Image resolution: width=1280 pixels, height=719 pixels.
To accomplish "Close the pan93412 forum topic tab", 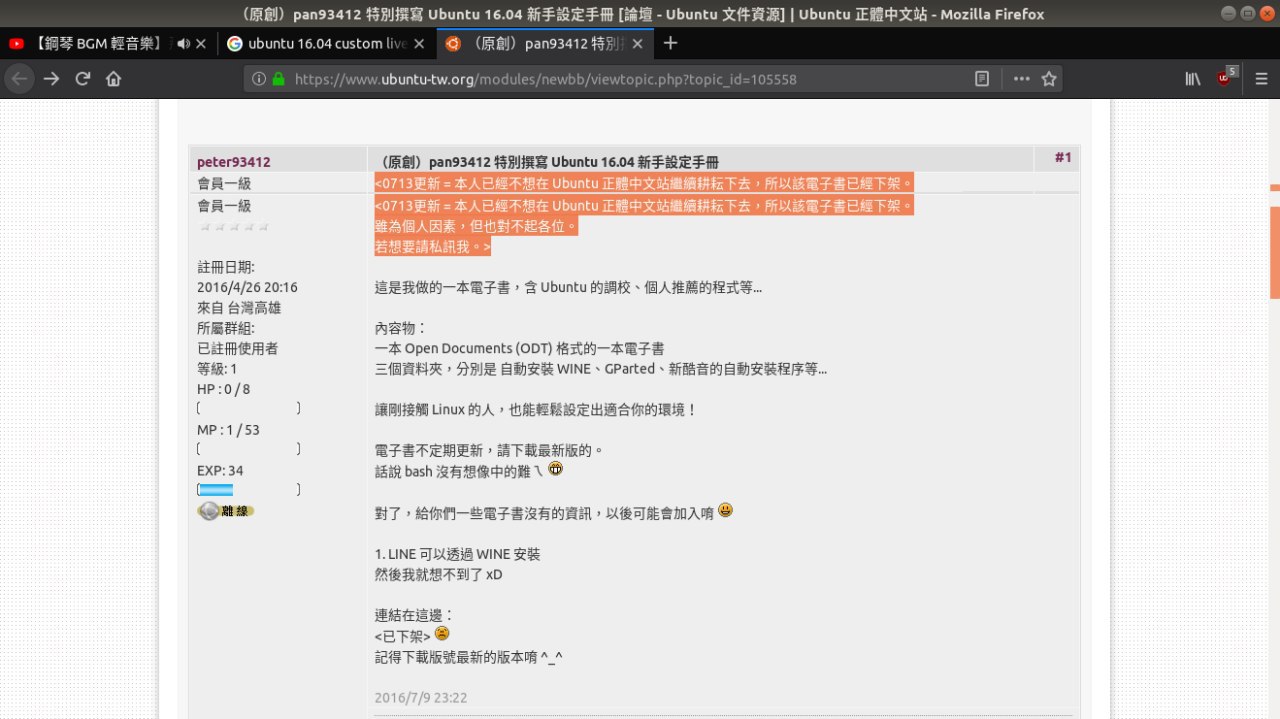I will pos(637,44).
